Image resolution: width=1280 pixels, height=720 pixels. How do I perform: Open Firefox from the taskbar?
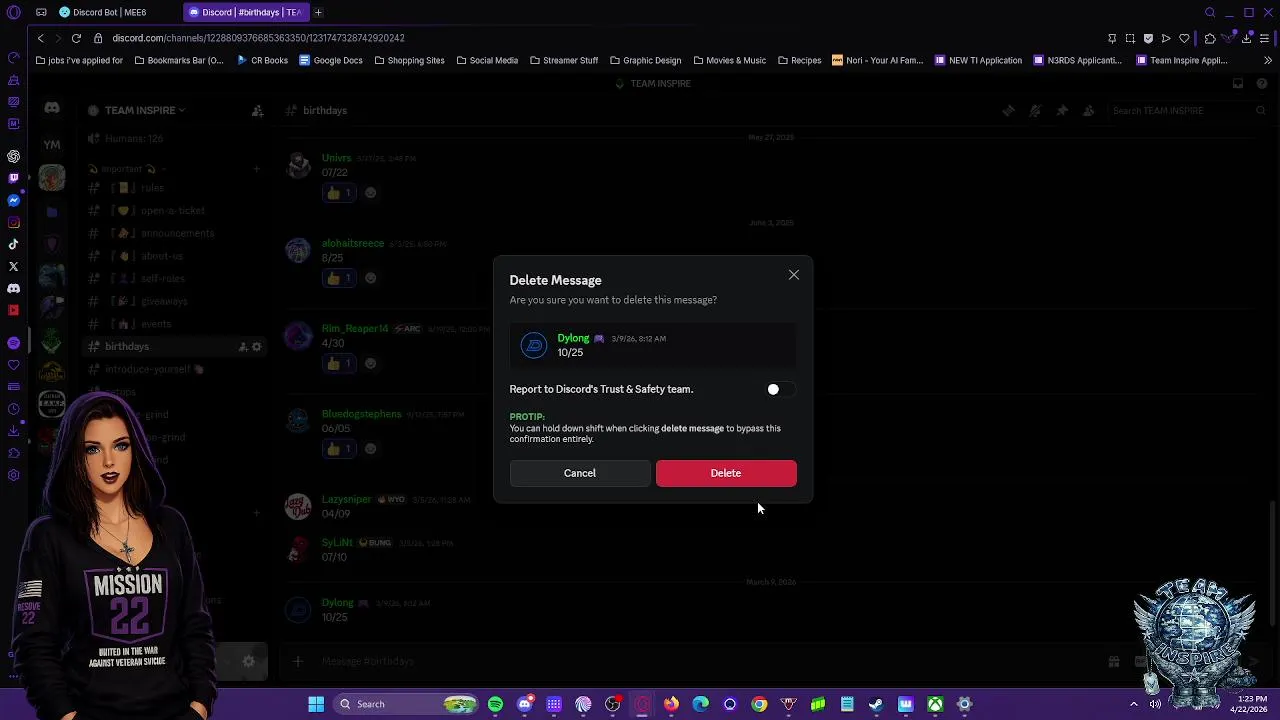pyautogui.click(x=671, y=704)
